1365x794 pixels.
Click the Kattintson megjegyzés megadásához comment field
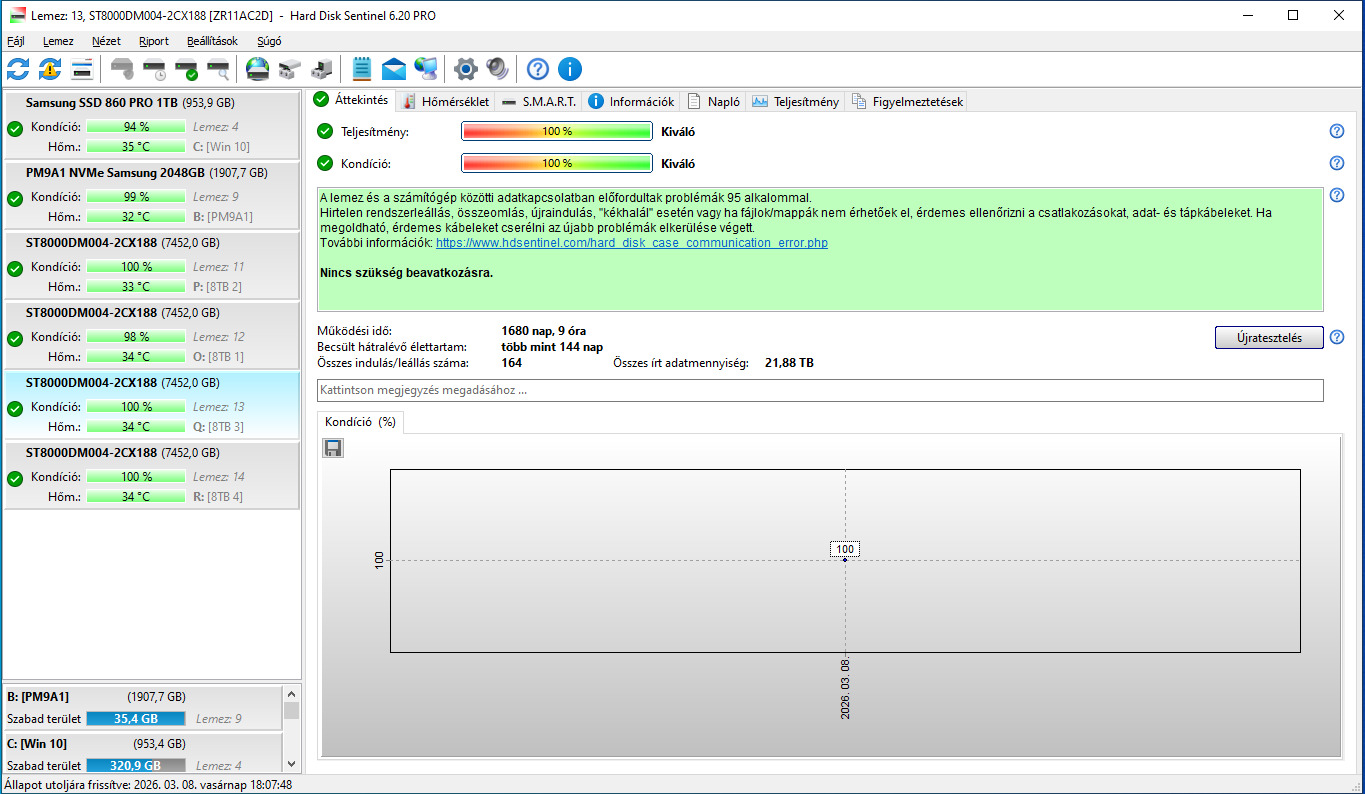pyautogui.click(x=820, y=390)
